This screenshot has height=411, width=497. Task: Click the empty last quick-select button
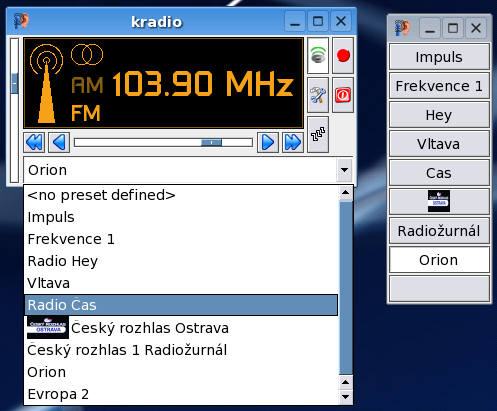439,289
